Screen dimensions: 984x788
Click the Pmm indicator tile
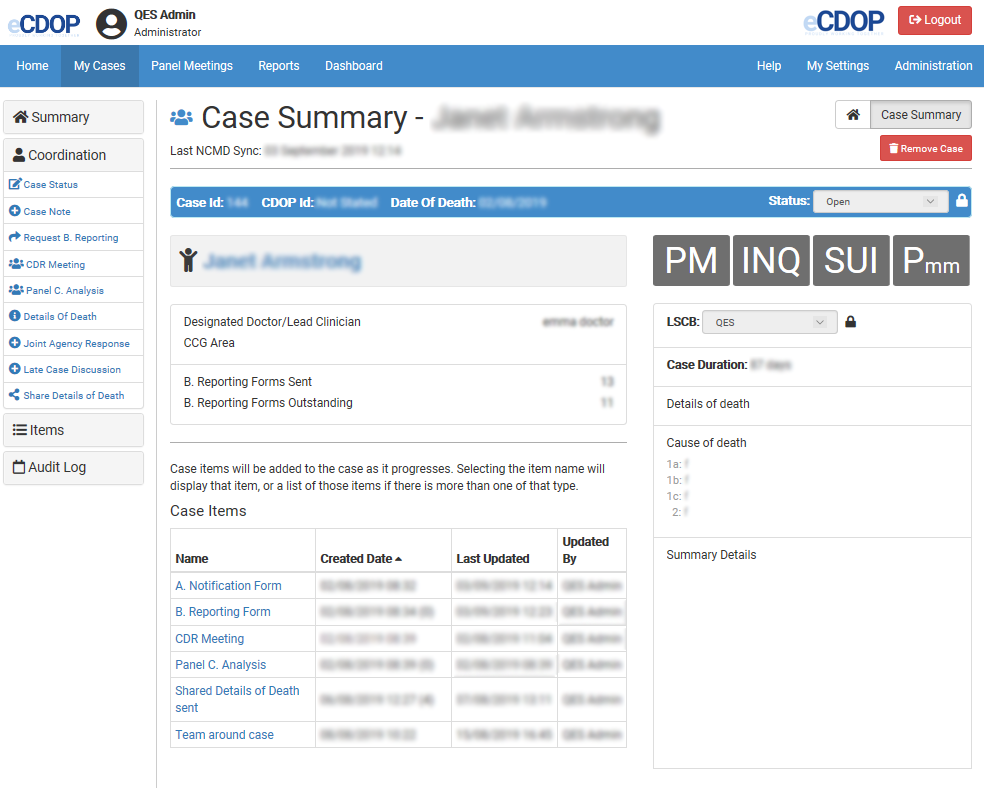coord(931,261)
